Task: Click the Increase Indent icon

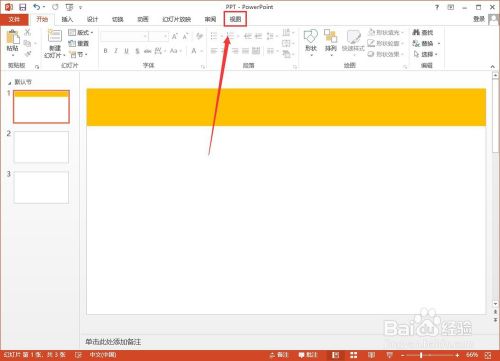Action: click(258, 36)
